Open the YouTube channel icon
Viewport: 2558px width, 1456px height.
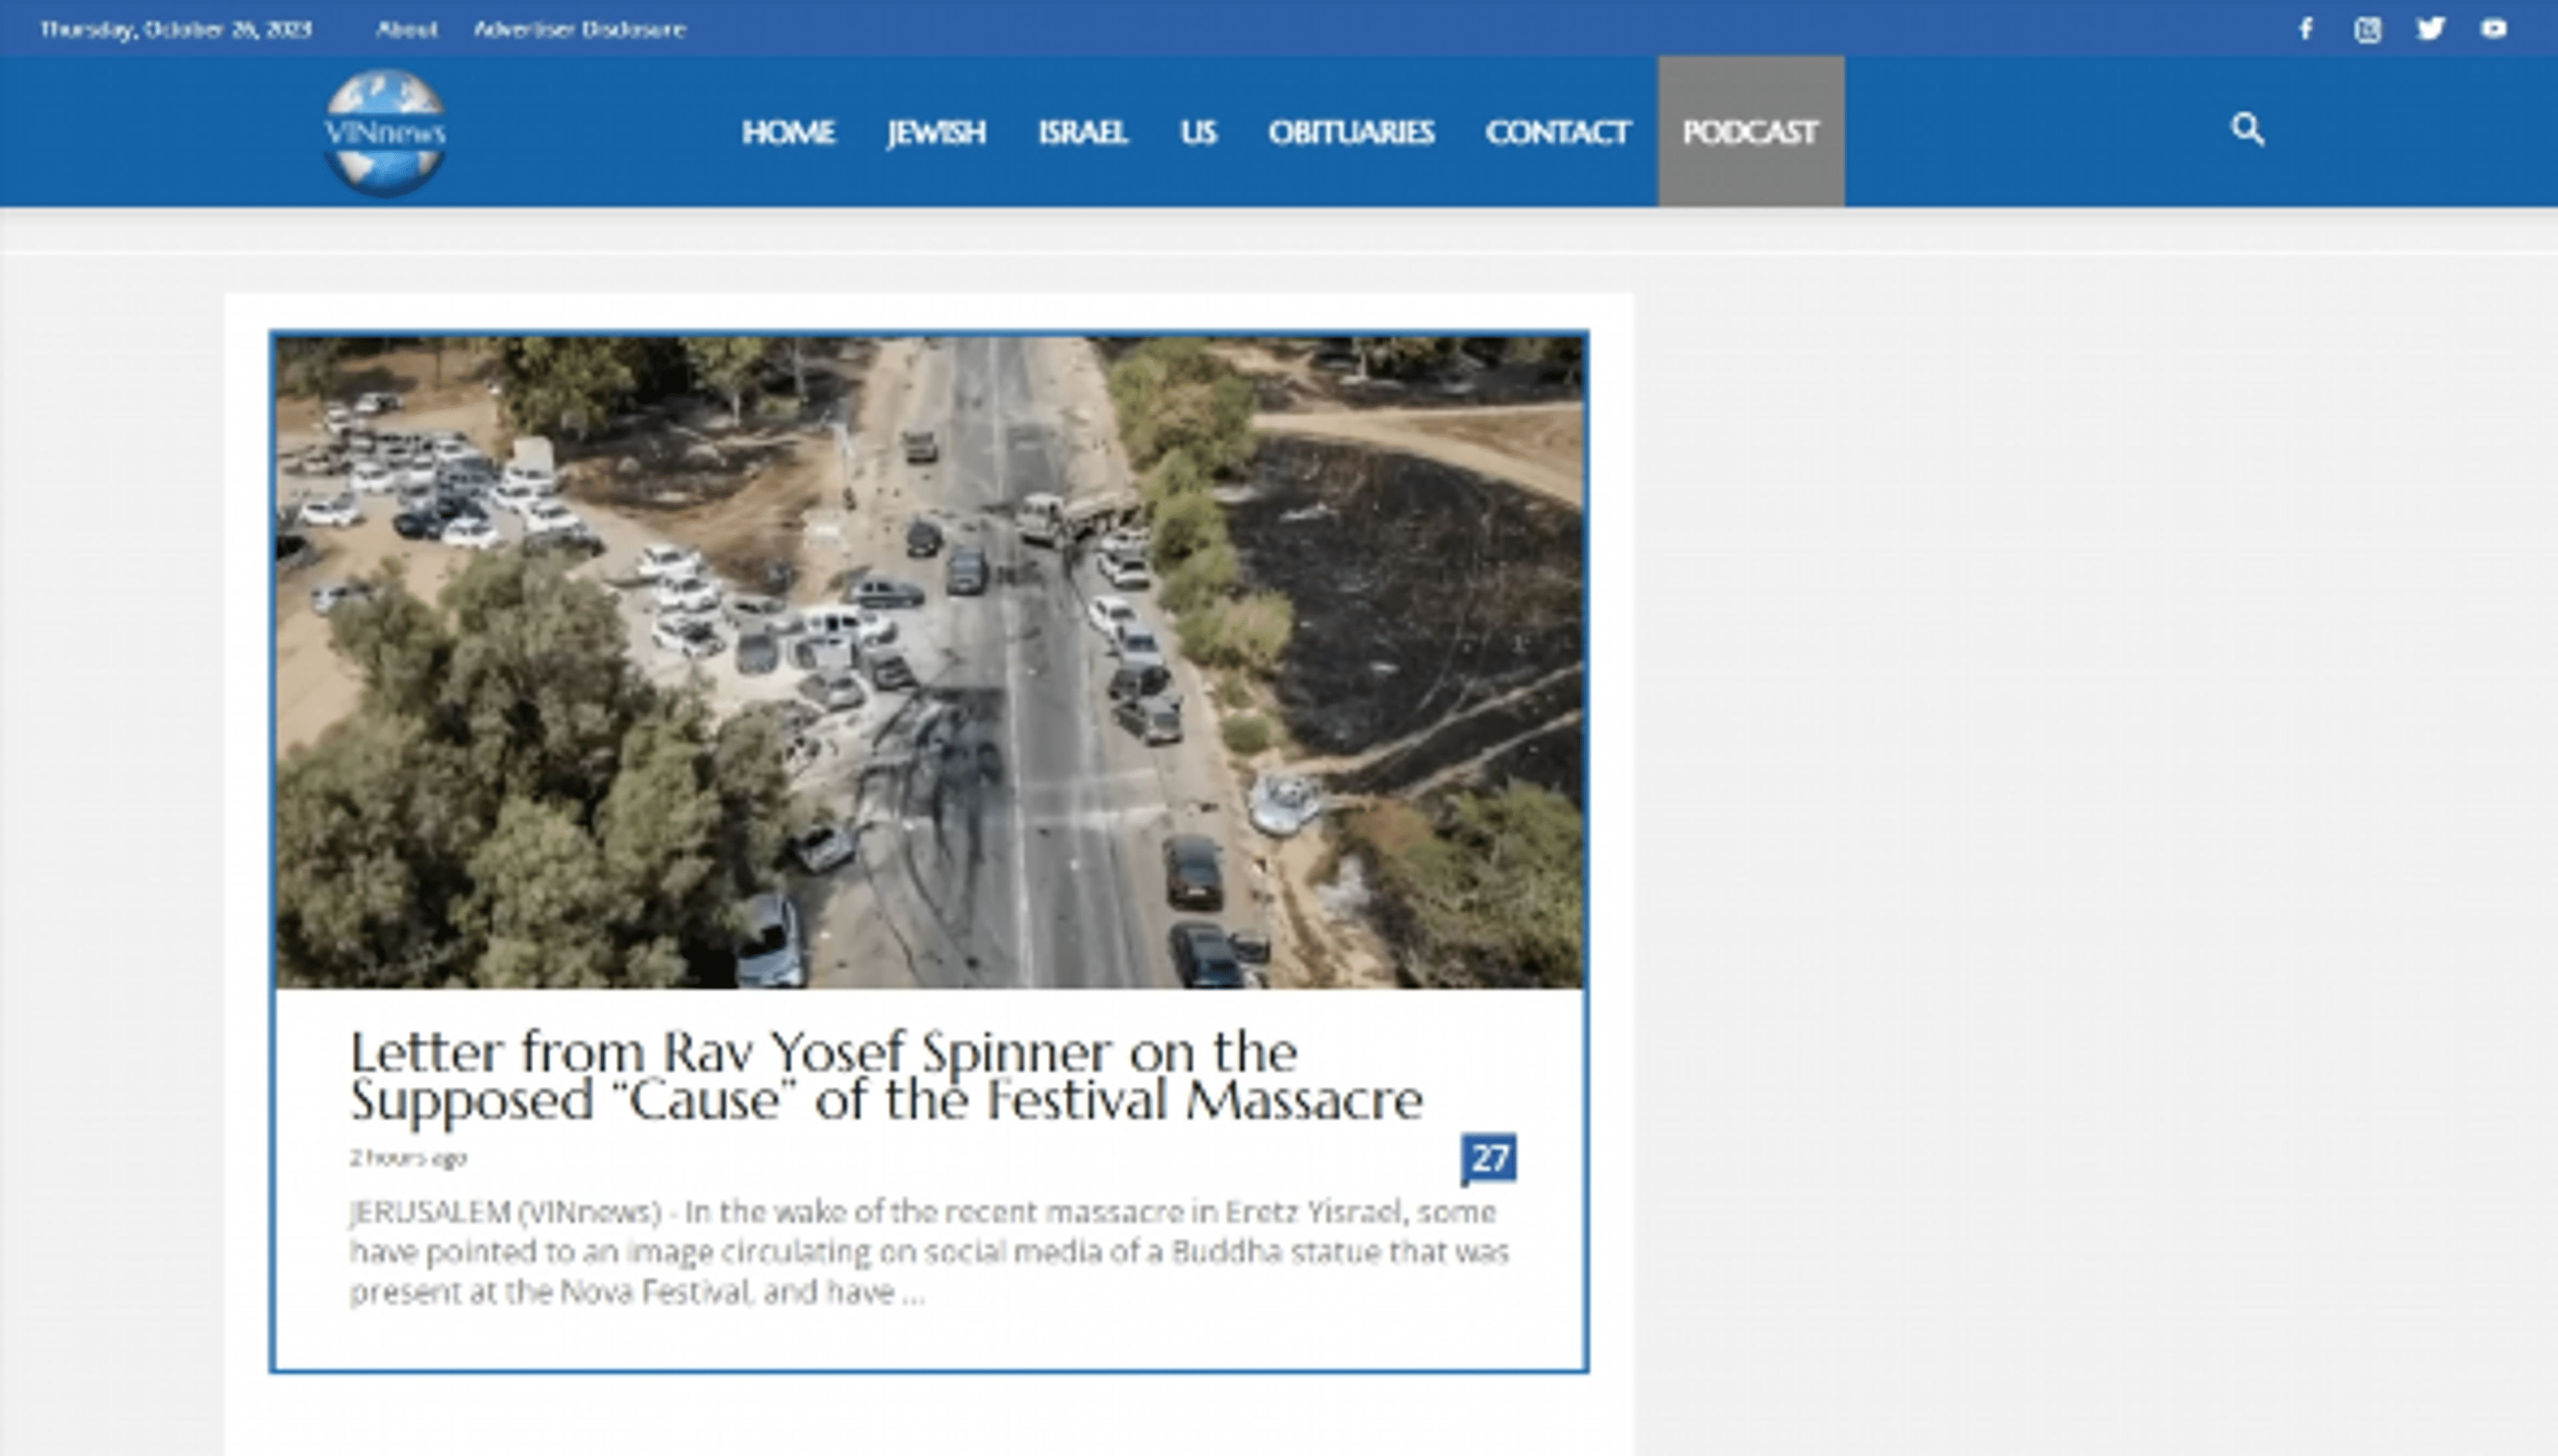click(2494, 29)
